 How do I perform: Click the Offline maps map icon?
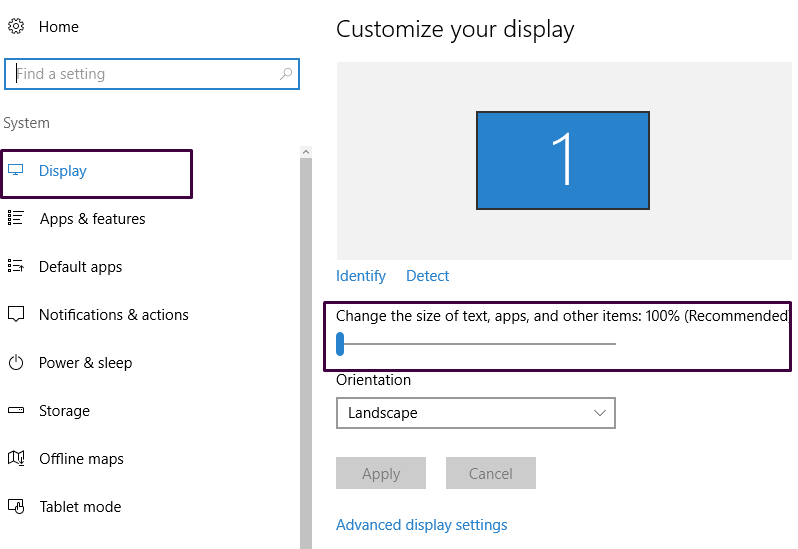point(16,458)
